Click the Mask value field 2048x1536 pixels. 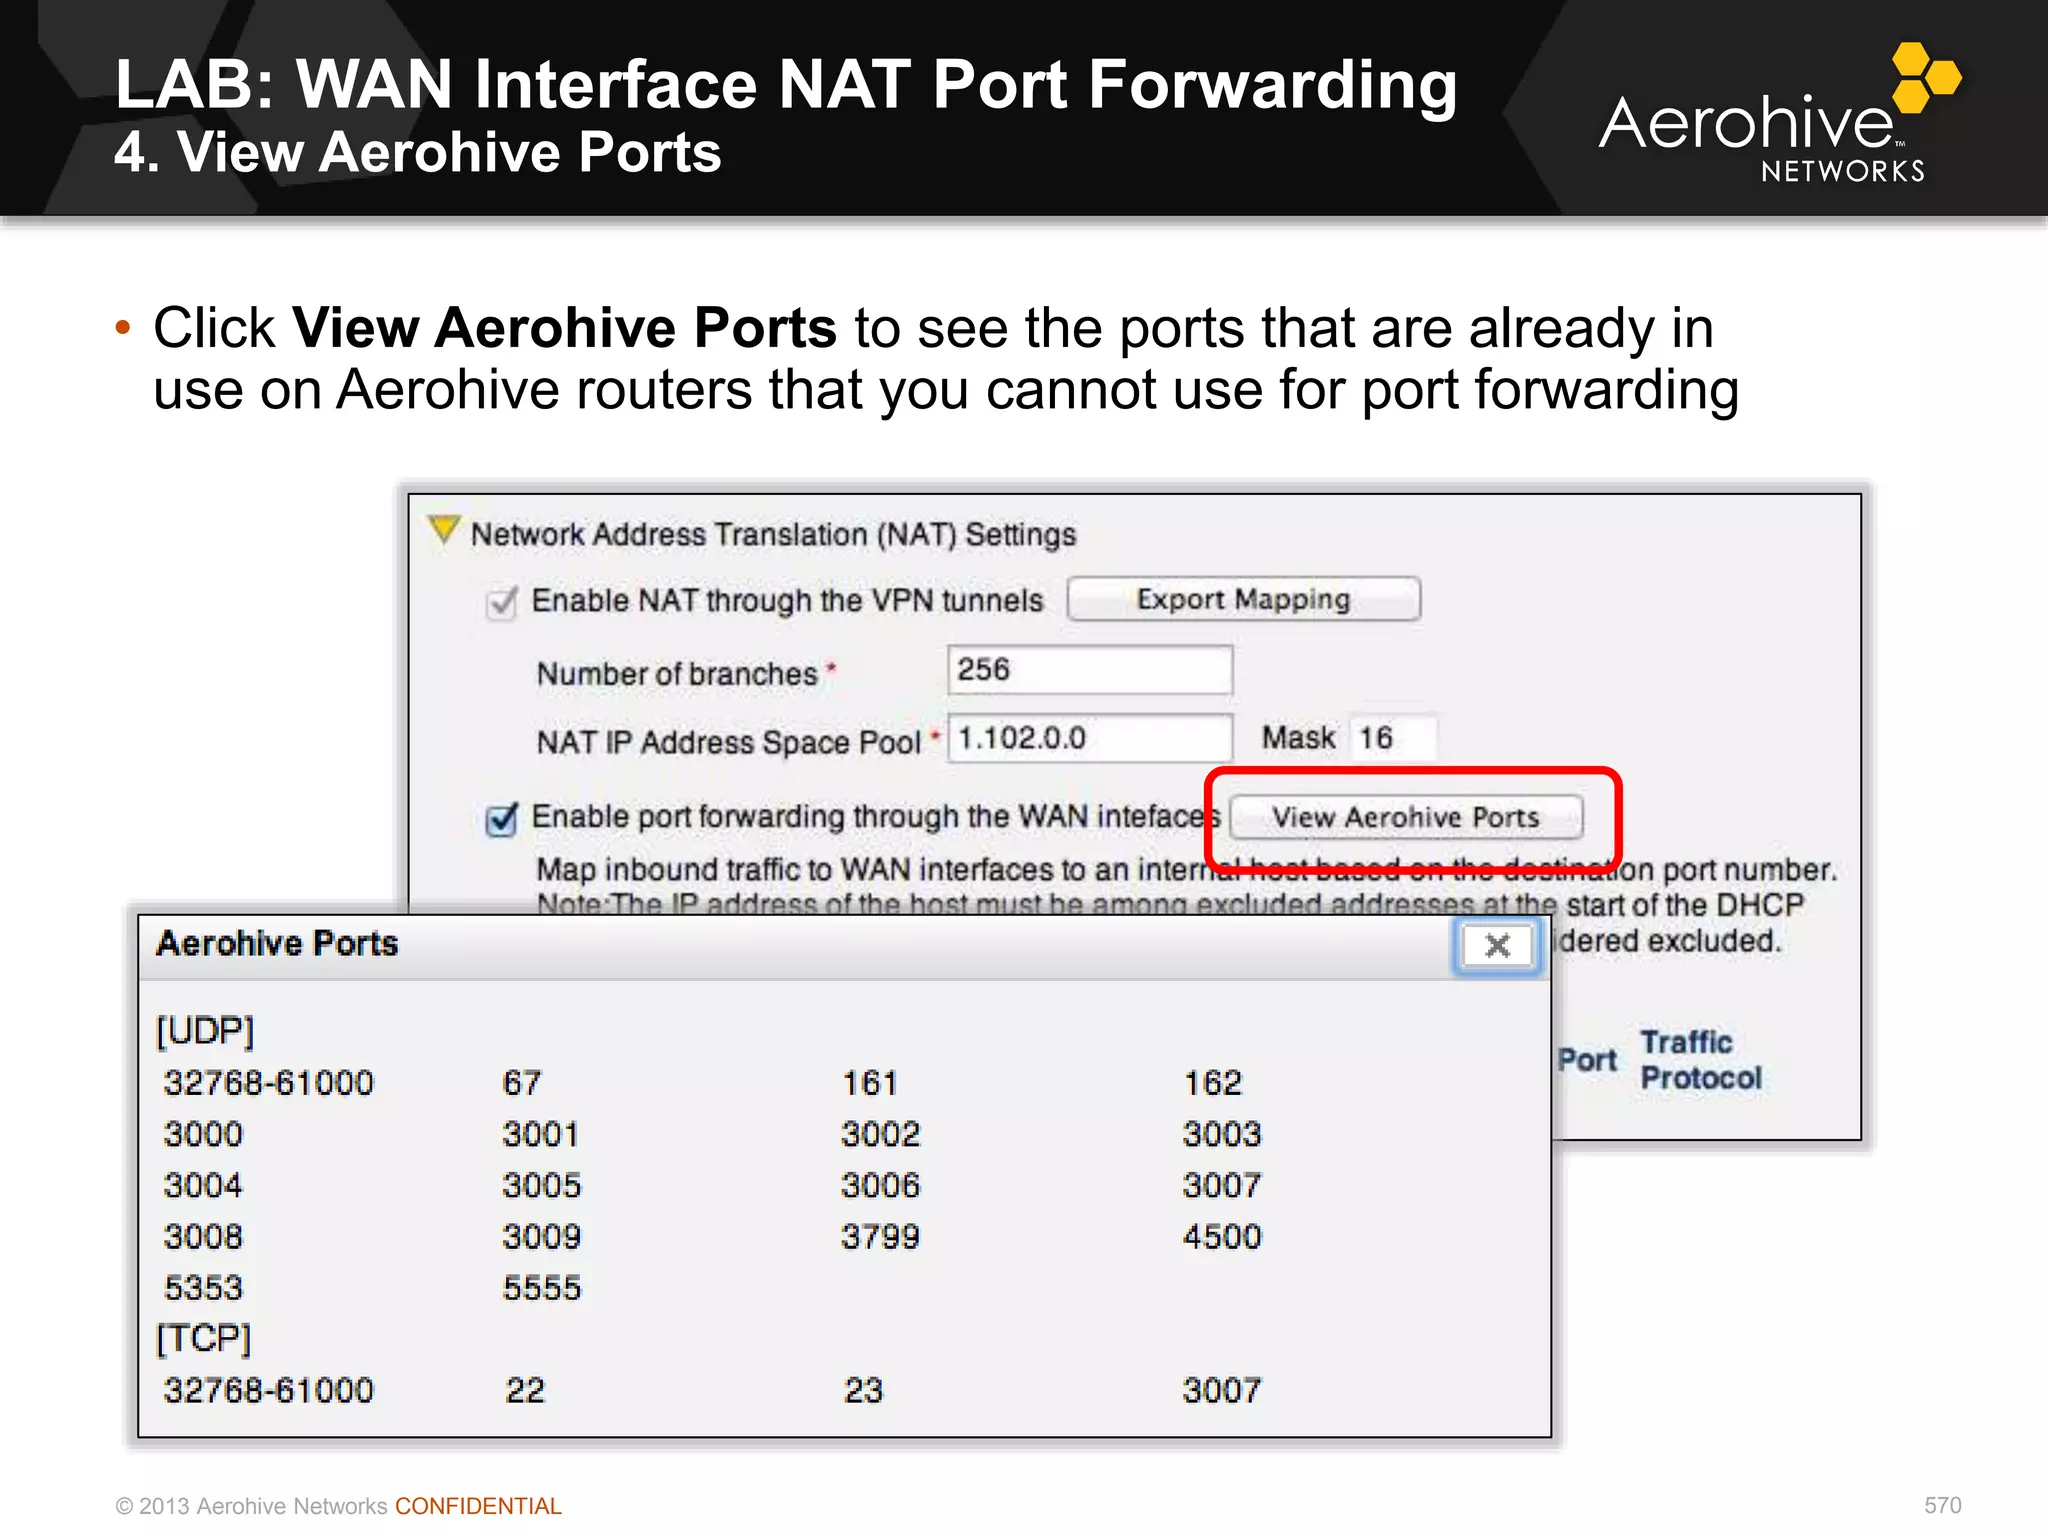[x=1393, y=738]
